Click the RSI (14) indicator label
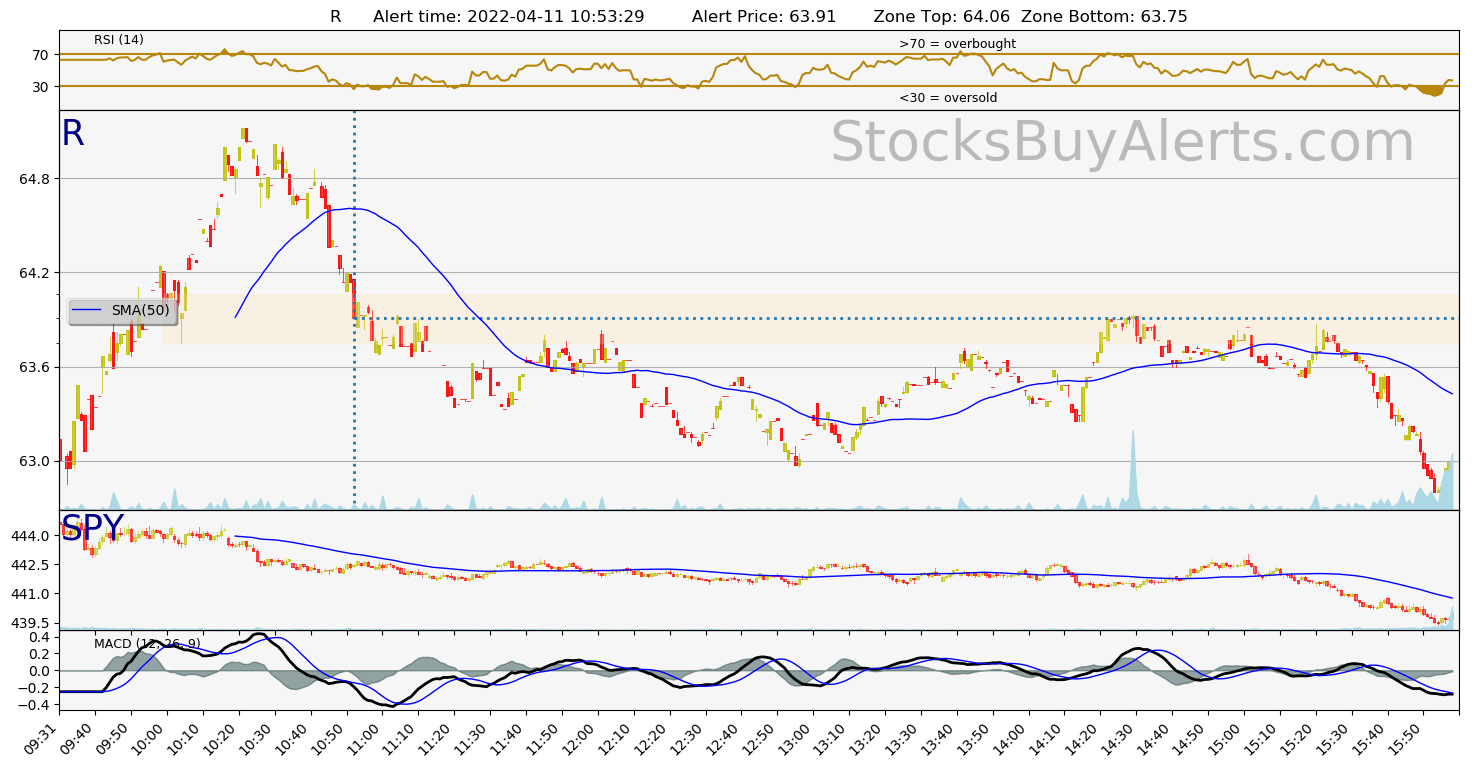1474x768 pixels. click(119, 40)
